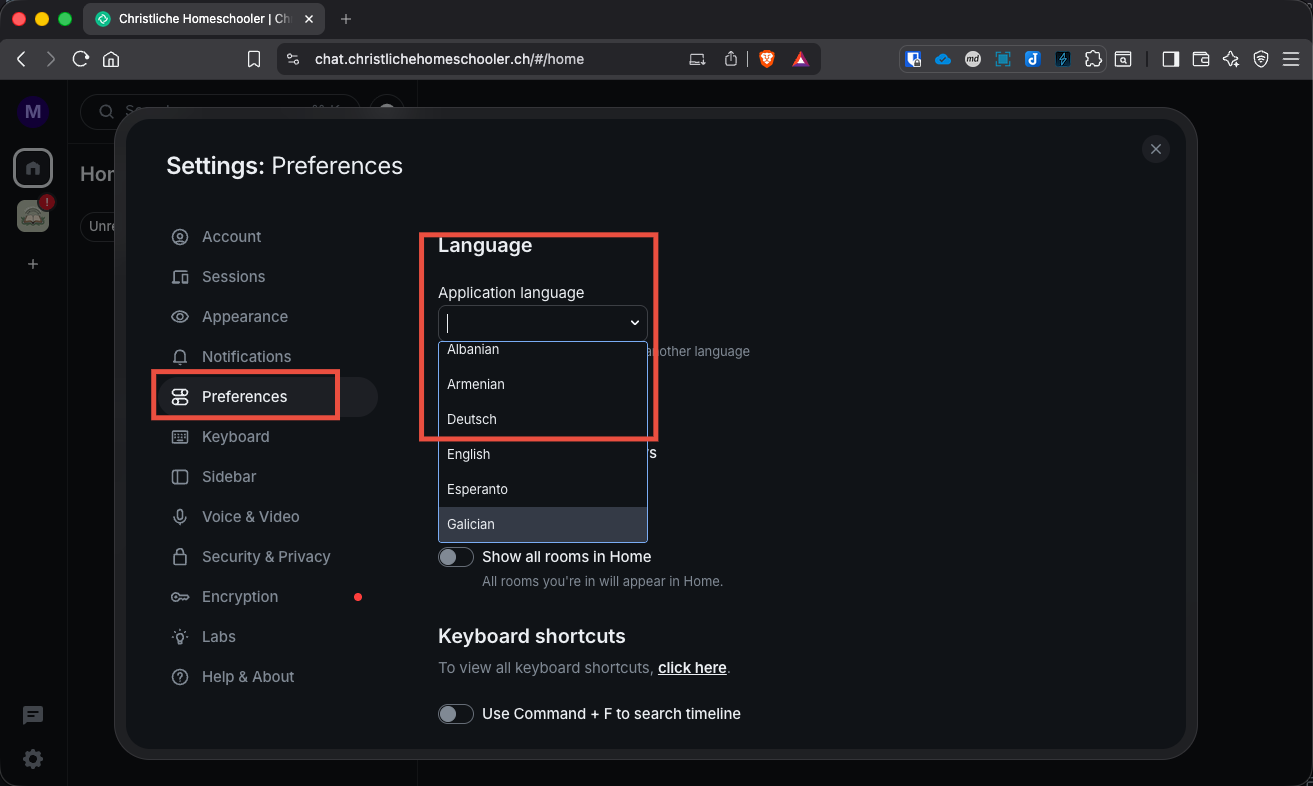Bookmark this page with the bookmark icon

pos(254,59)
